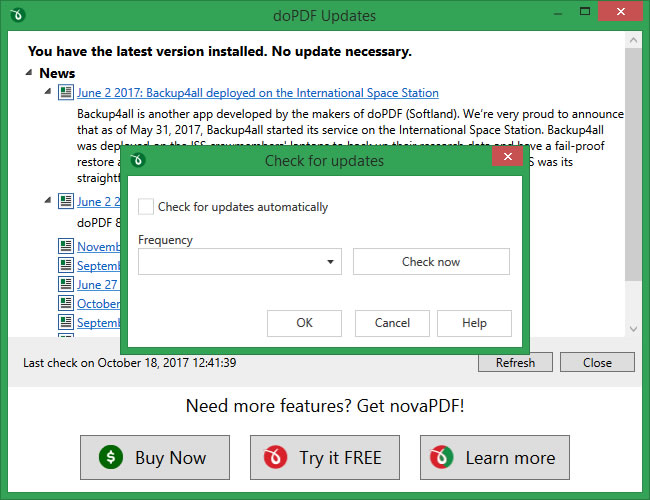Image resolution: width=650 pixels, height=500 pixels.
Task: Click news icon beside first September item
Action: pyautogui.click(x=65, y=265)
